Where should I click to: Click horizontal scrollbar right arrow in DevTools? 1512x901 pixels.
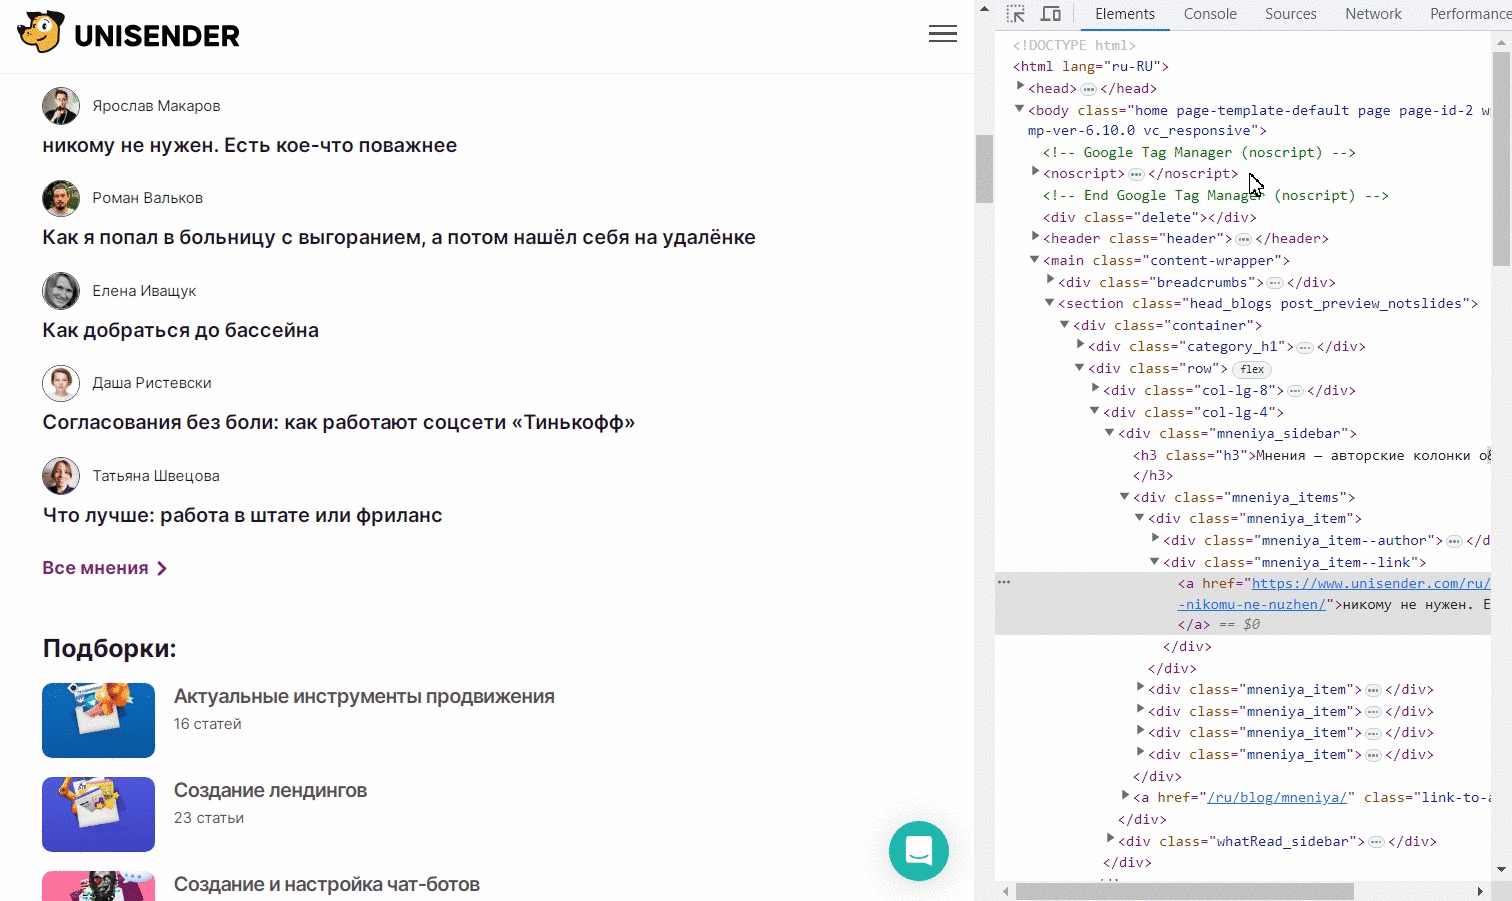(1481, 891)
